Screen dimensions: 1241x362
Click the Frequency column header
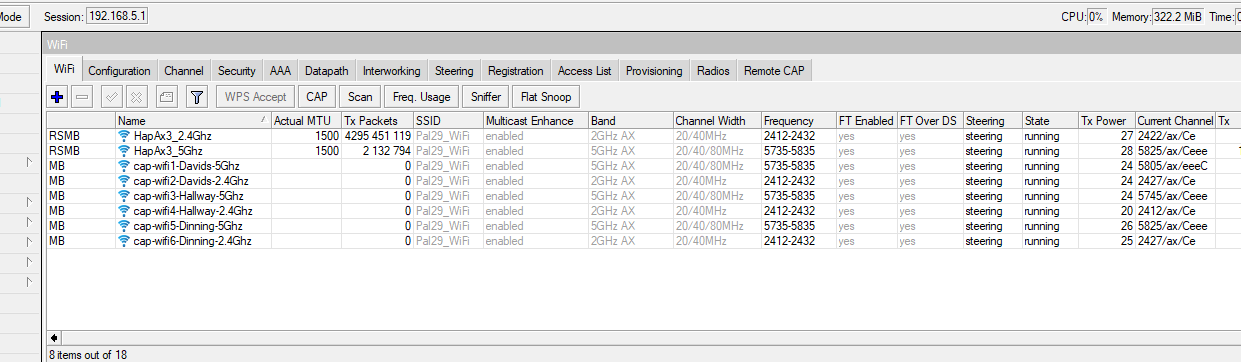[x=799, y=121]
